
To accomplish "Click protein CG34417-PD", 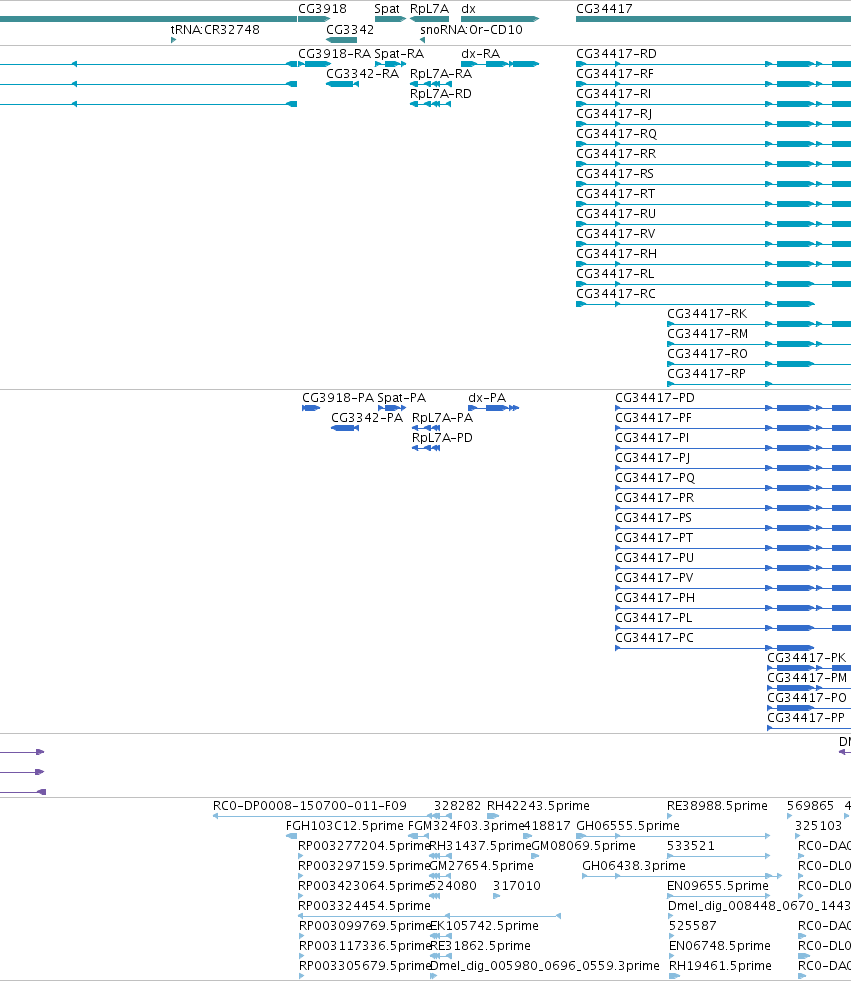I will coord(655,398).
